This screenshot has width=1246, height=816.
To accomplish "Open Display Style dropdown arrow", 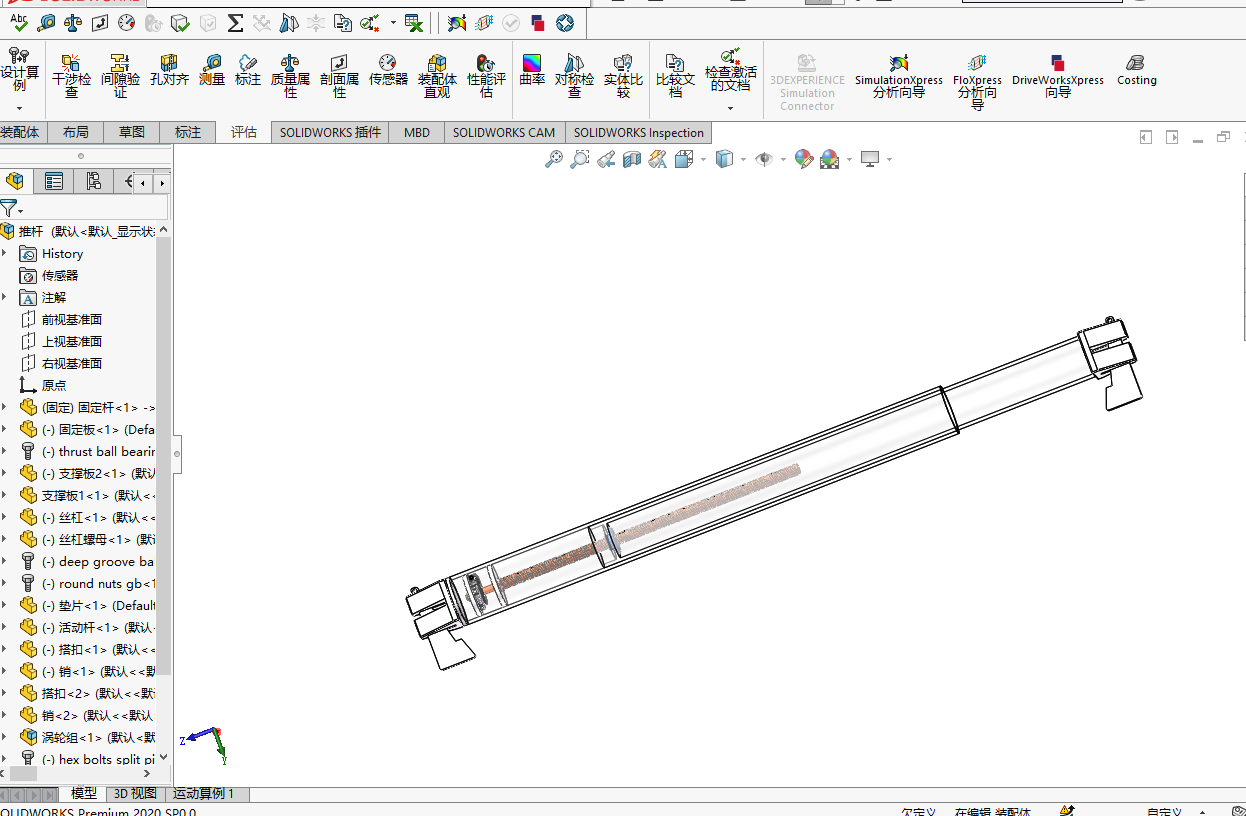I will [x=743, y=160].
